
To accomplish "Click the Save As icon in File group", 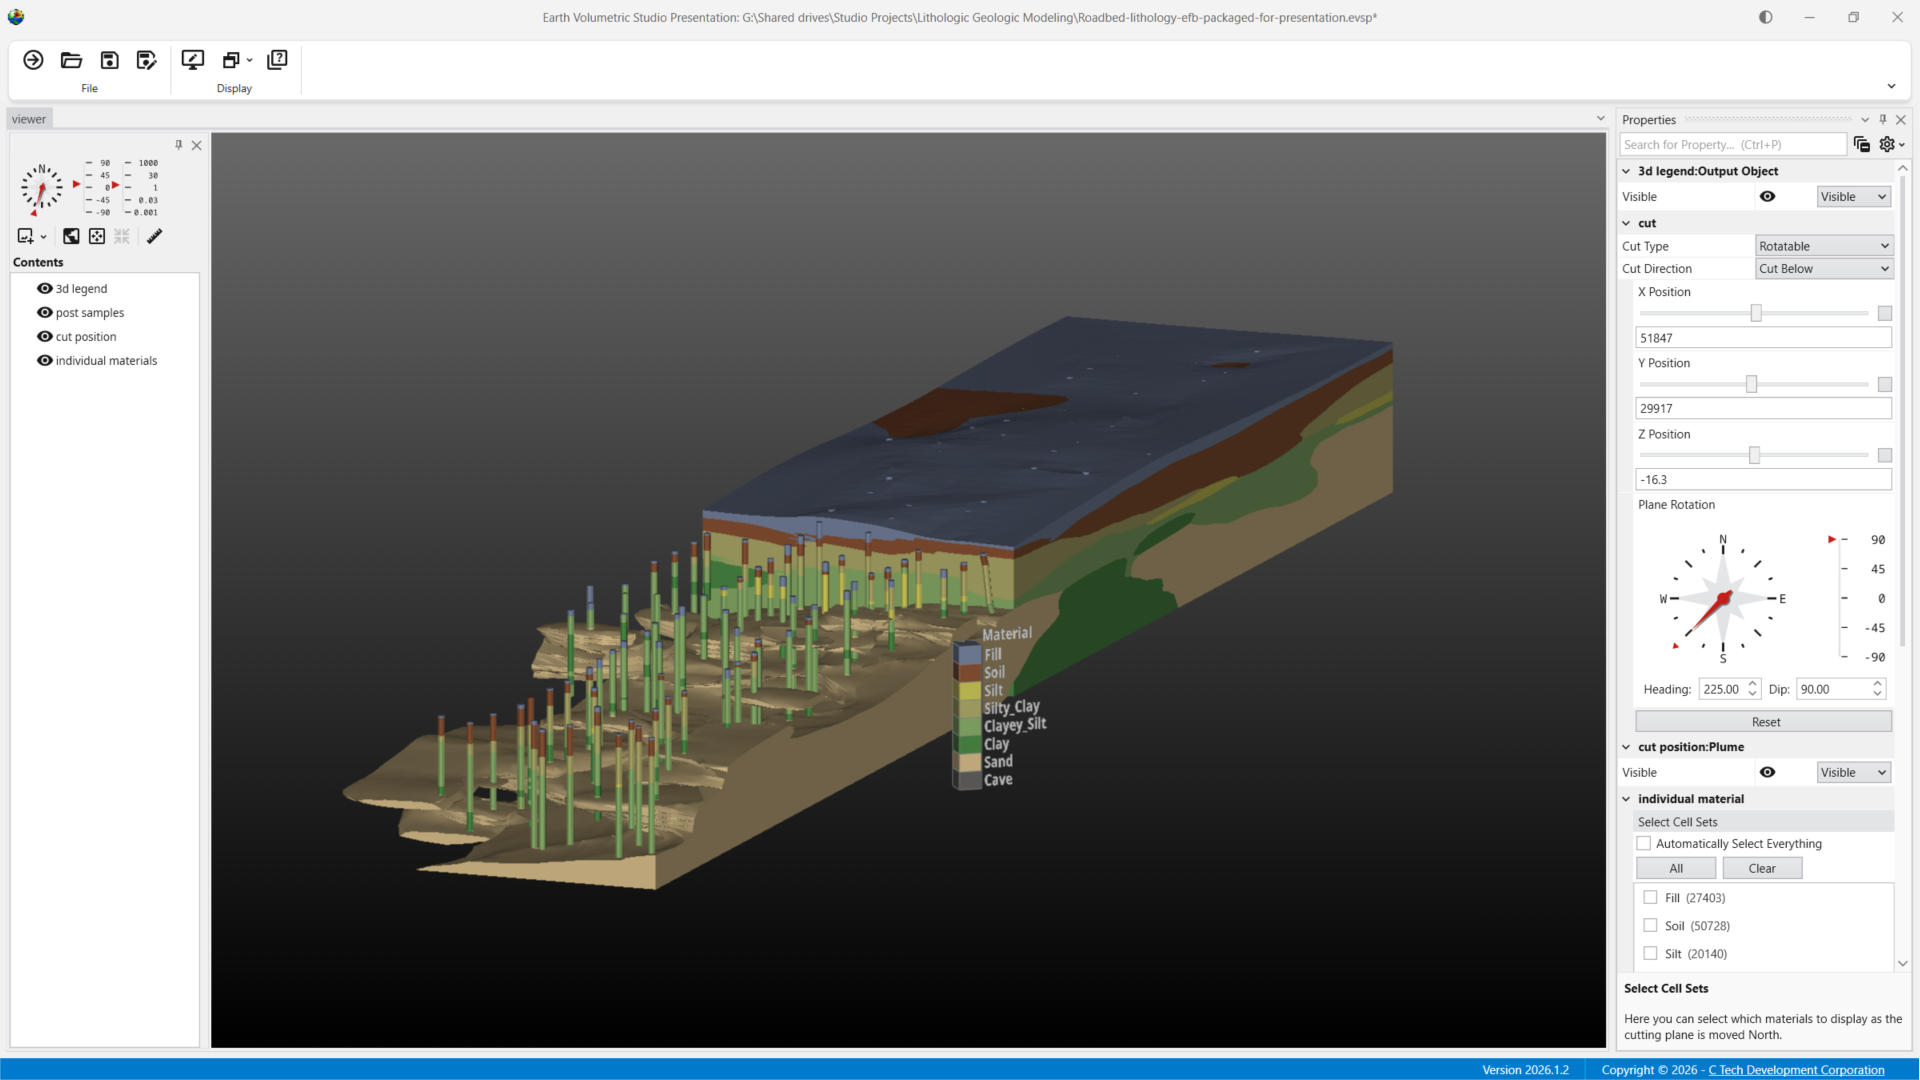I will pos(146,60).
